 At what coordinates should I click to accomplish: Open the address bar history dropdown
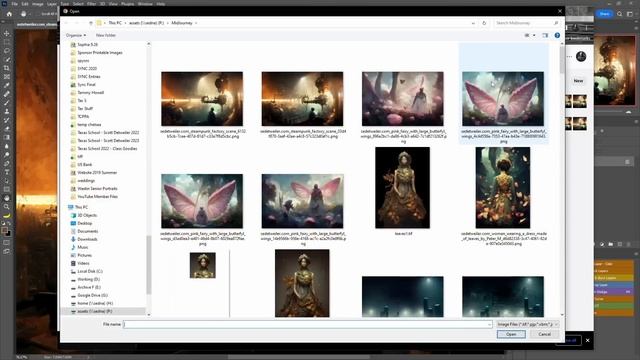473,23
